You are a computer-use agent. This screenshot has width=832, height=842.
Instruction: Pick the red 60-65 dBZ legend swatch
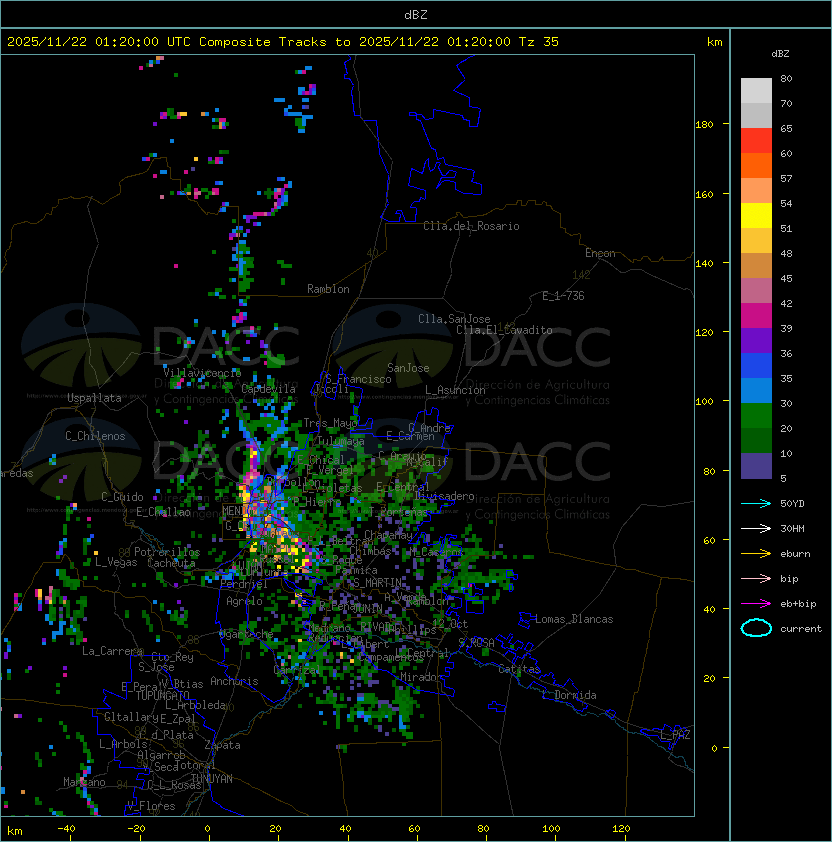(x=756, y=141)
